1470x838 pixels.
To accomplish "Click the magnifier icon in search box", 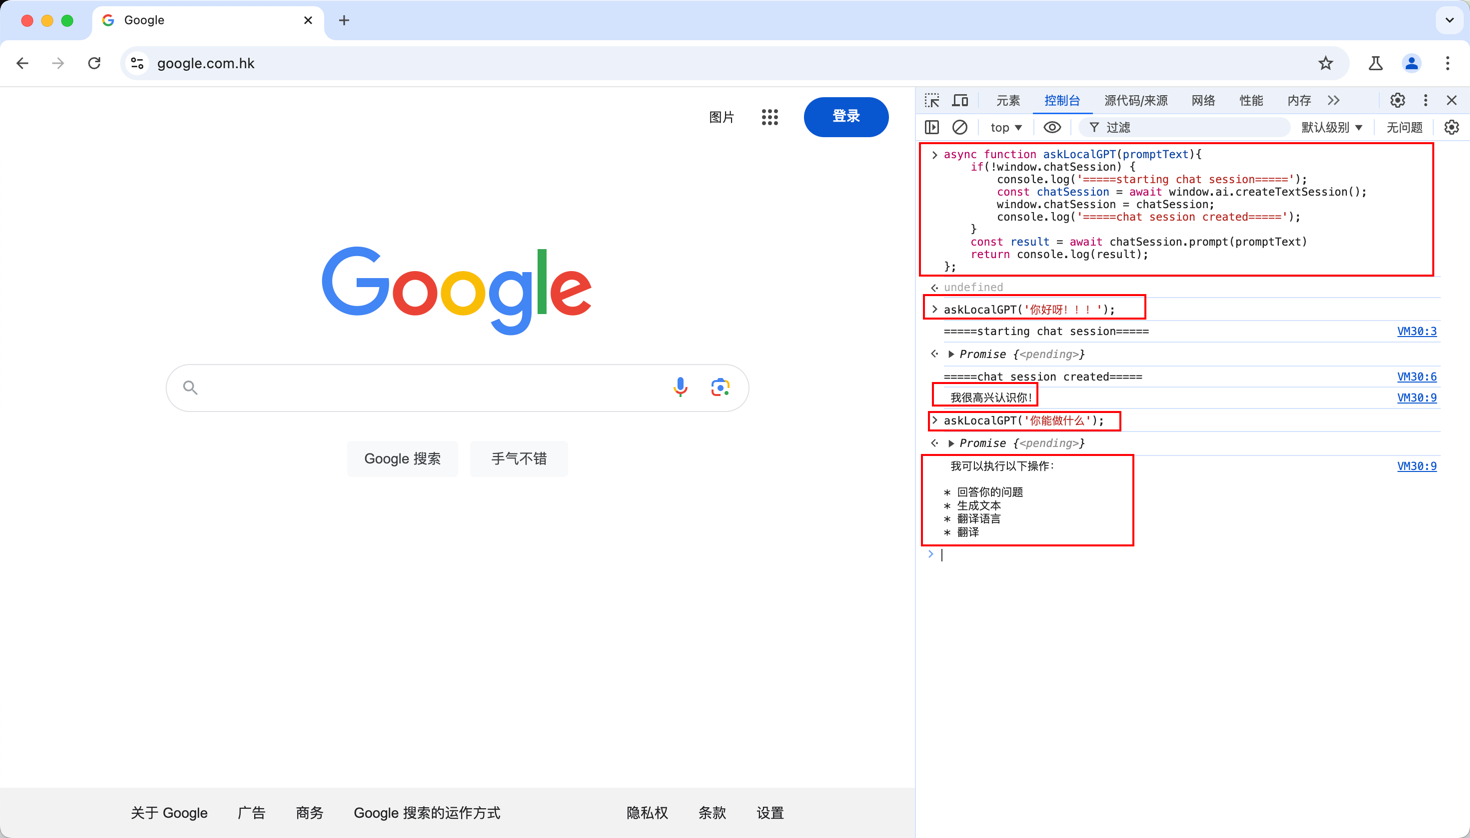I will [190, 388].
